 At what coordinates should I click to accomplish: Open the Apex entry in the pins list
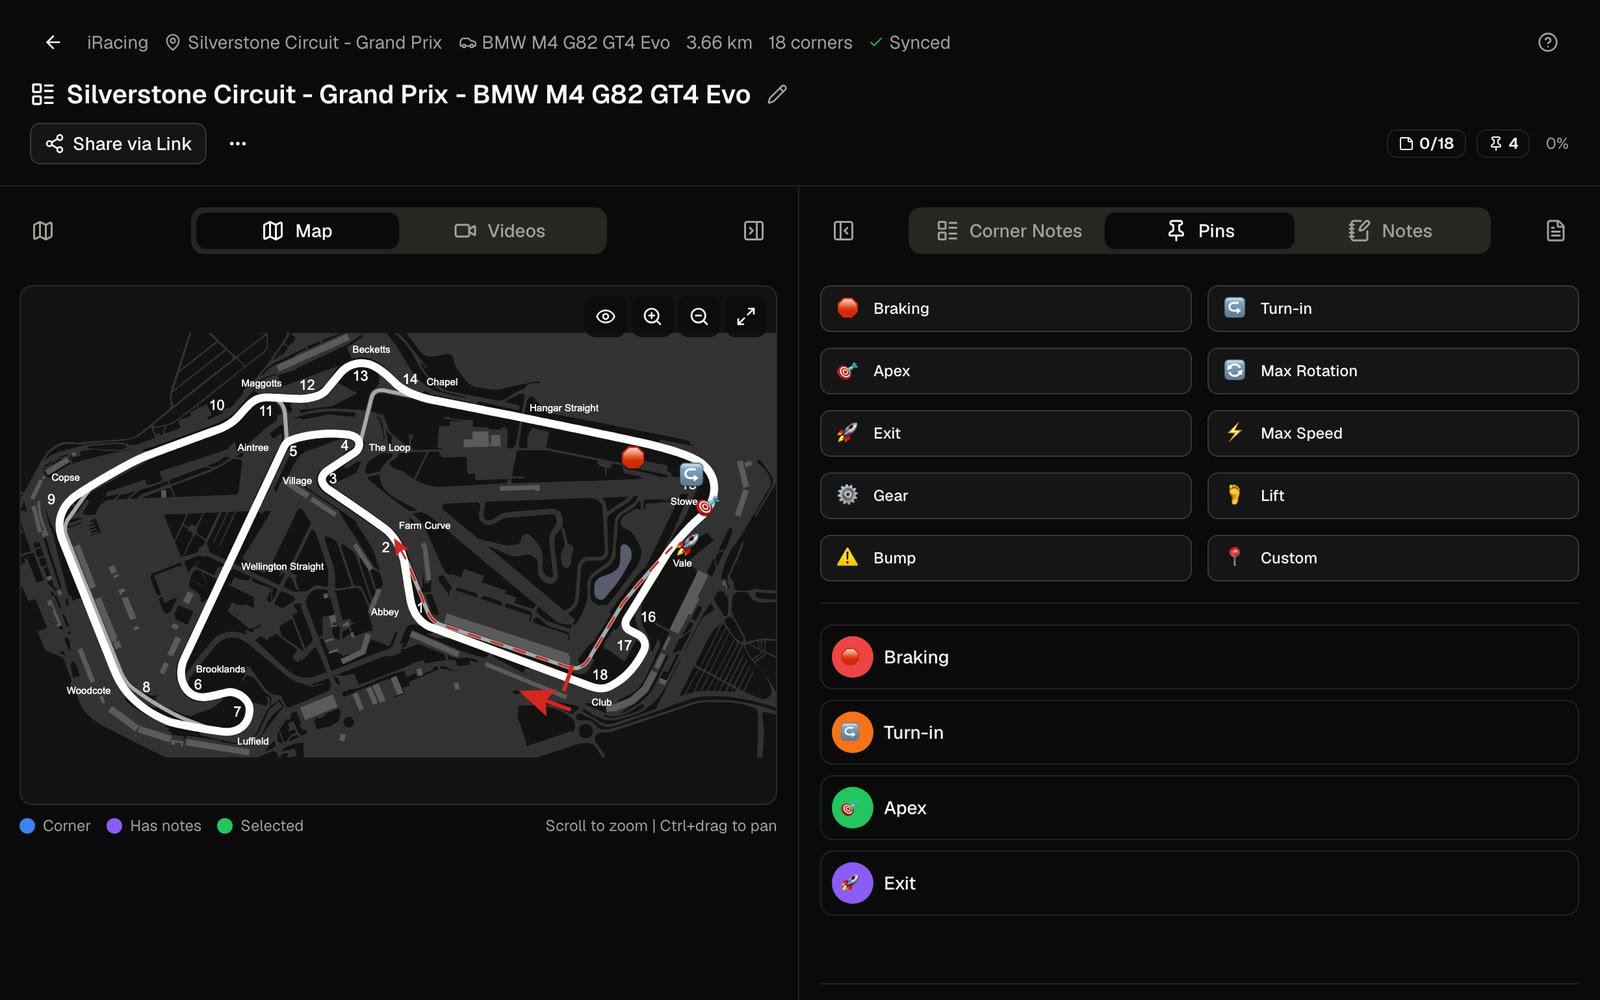click(x=1199, y=808)
